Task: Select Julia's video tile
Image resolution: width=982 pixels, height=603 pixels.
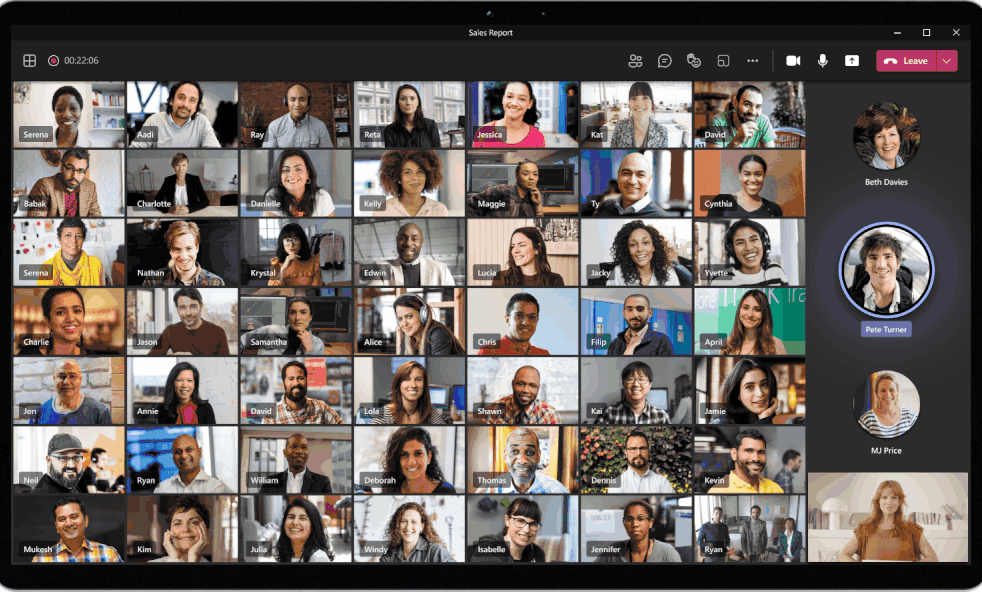Action: click(x=296, y=528)
